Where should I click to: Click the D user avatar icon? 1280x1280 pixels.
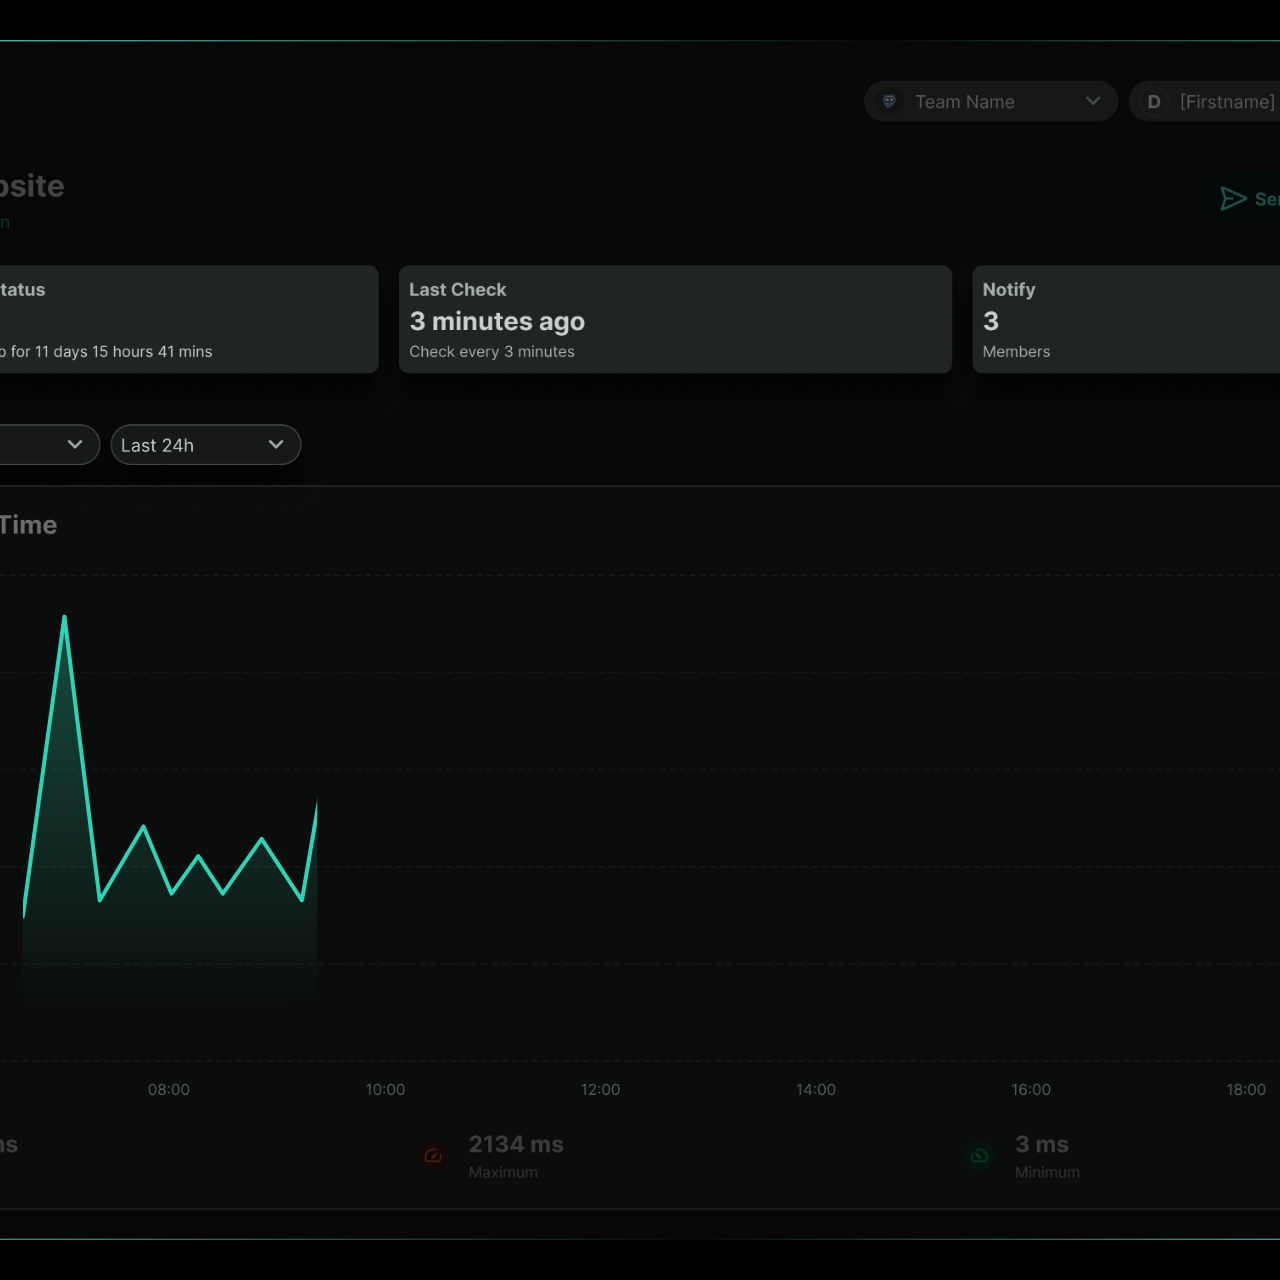[1153, 101]
